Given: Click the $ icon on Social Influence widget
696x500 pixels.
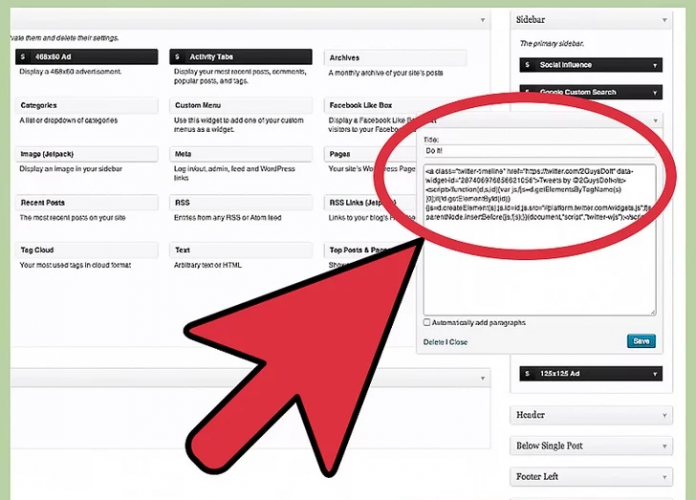Looking at the screenshot, I should pos(527,65).
